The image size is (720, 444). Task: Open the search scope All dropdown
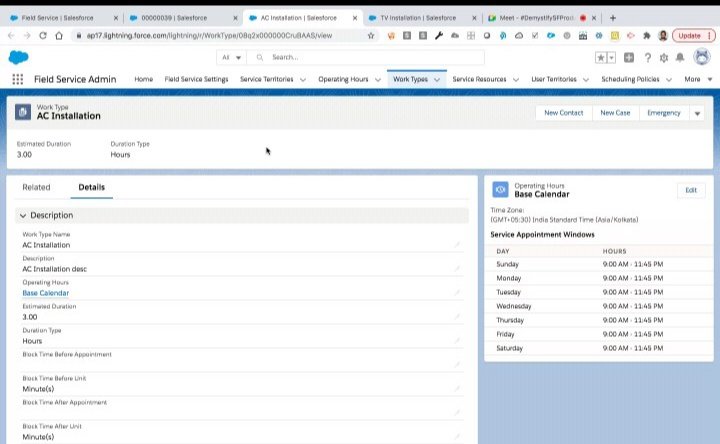pos(231,57)
